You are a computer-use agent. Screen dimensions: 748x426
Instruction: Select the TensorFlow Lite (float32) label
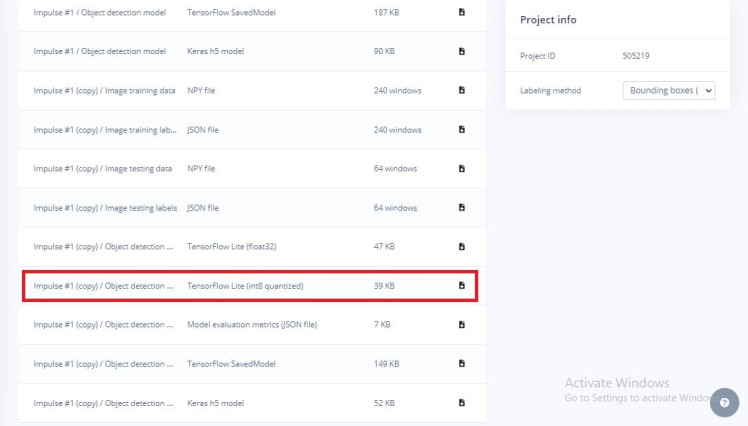click(230, 246)
